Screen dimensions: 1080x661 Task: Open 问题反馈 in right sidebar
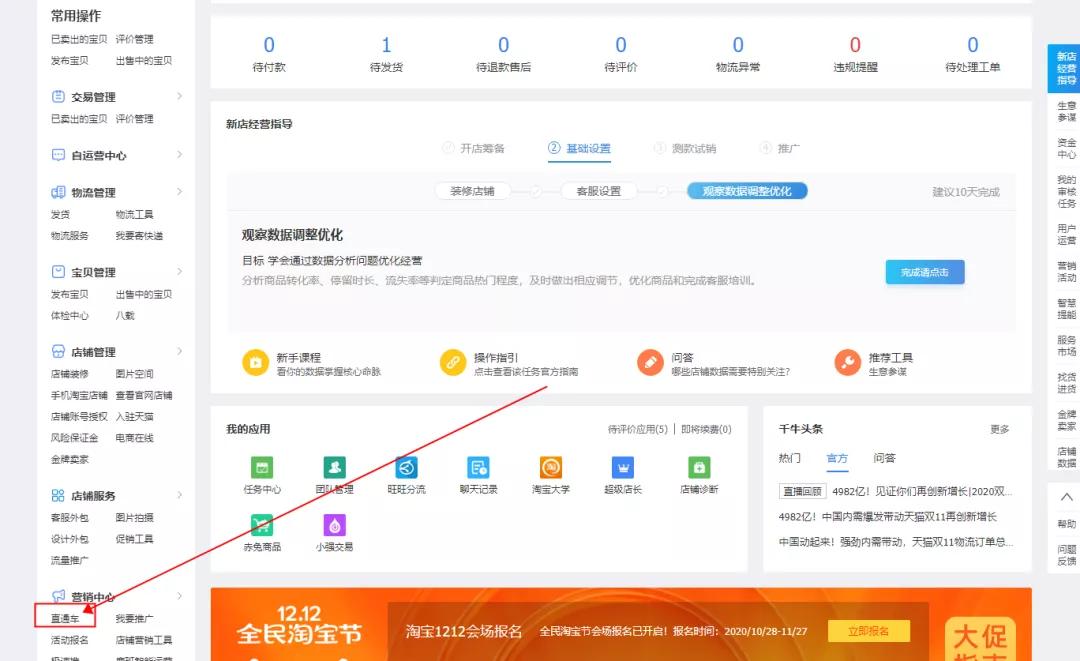click(x=1066, y=555)
